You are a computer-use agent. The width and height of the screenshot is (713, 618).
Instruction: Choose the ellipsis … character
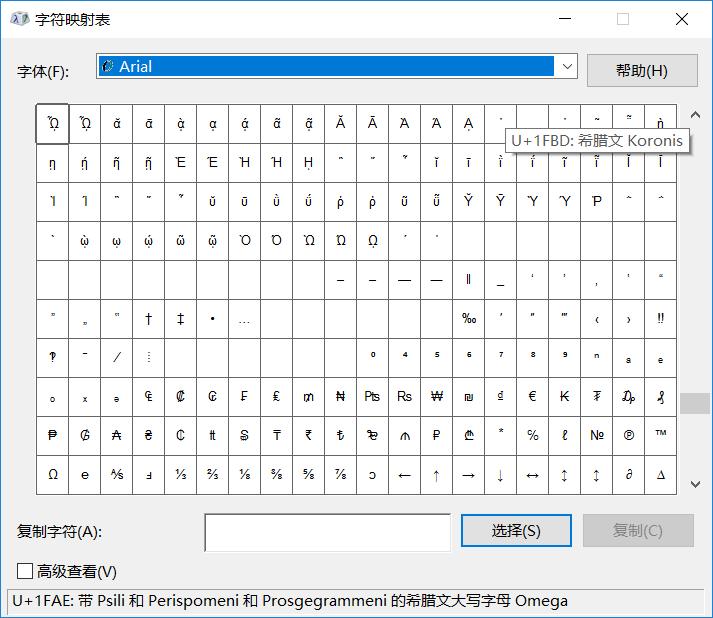tap(245, 319)
